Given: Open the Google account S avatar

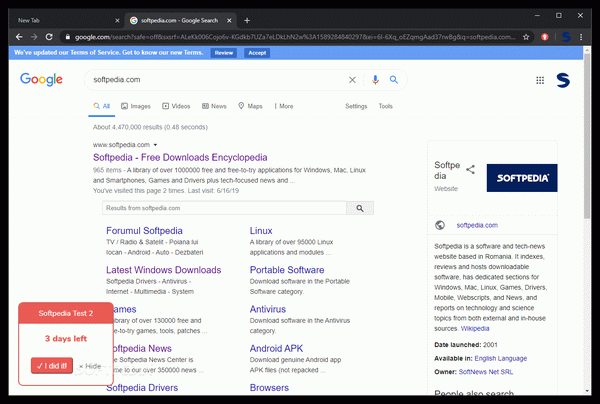Looking at the screenshot, I should click(x=563, y=80).
